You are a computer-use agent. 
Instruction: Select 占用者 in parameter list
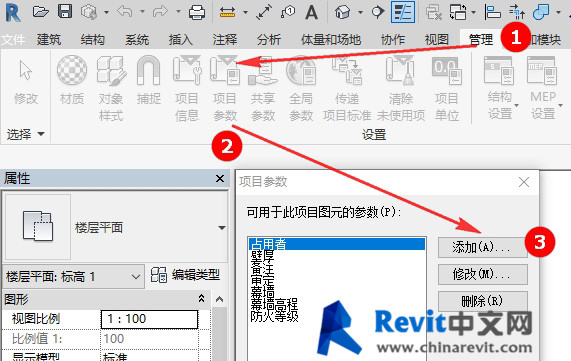(337, 244)
